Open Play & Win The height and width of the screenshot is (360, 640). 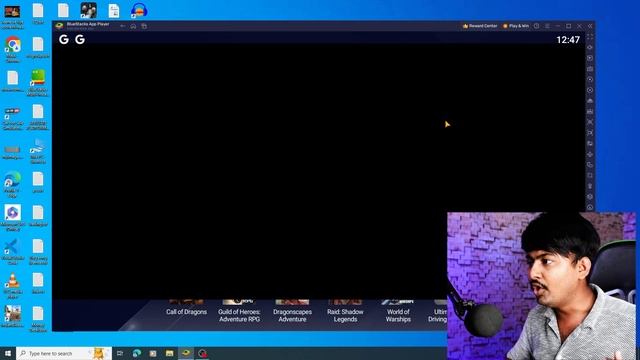point(516,26)
